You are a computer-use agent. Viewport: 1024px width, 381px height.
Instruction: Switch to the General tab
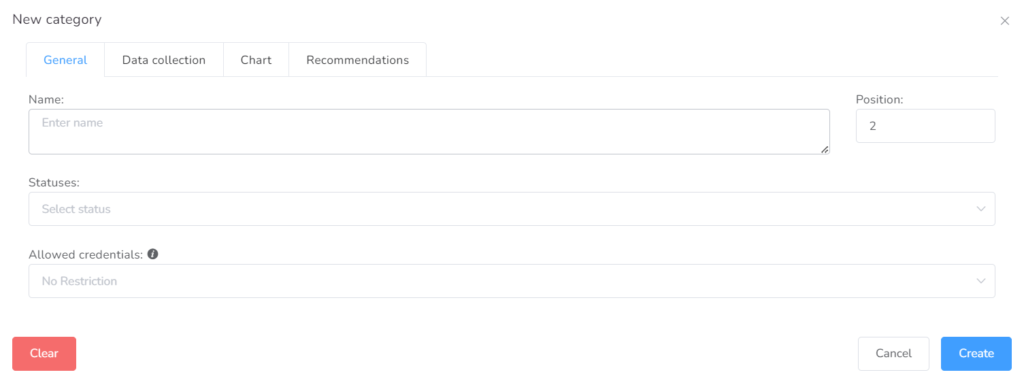65,60
